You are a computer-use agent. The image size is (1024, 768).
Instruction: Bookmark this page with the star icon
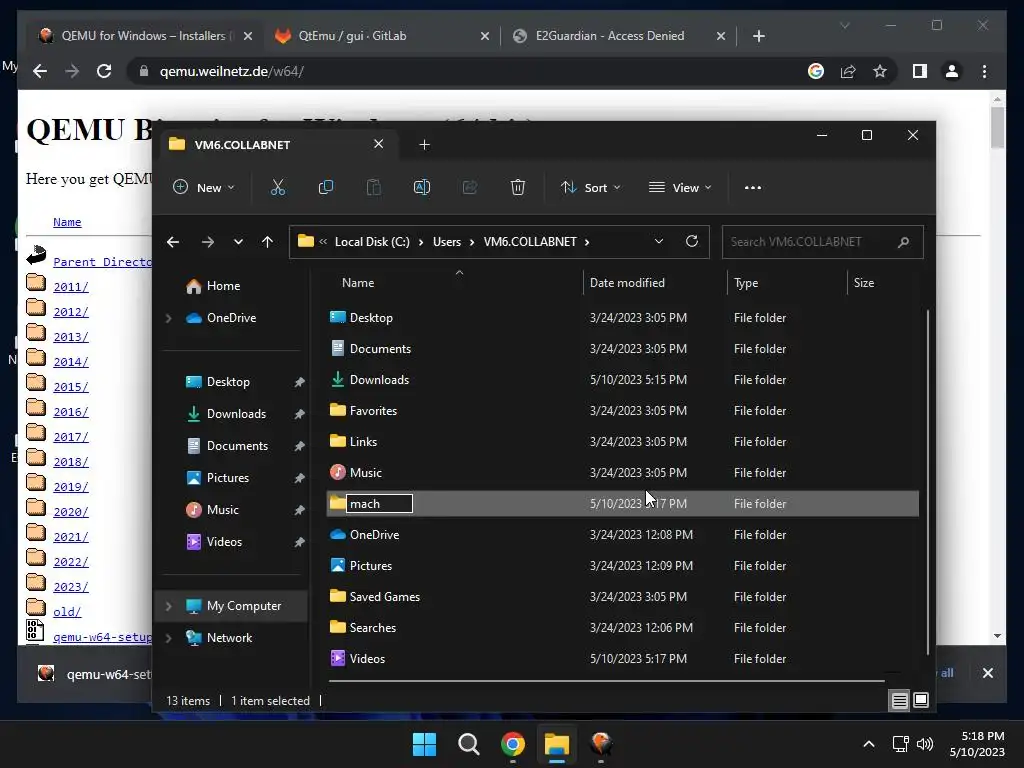click(x=880, y=71)
